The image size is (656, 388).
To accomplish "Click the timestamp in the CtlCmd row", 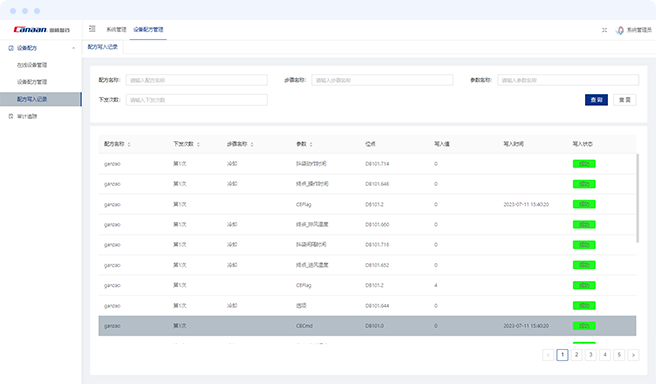I will click(x=526, y=326).
